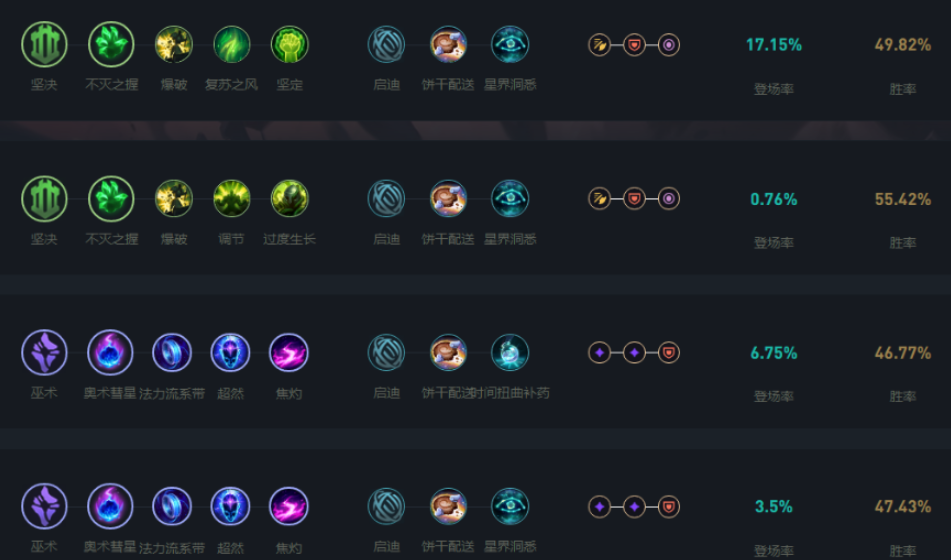Screen dimensions: 951x560
Task: Click the 法力流系带 icon in the last row
Action: coord(172,507)
